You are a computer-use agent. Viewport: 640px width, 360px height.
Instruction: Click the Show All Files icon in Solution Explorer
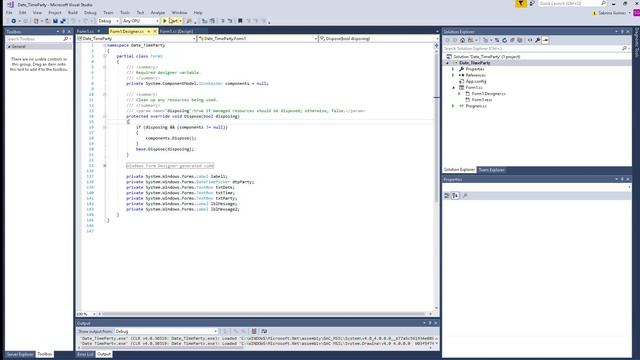(x=520, y=40)
